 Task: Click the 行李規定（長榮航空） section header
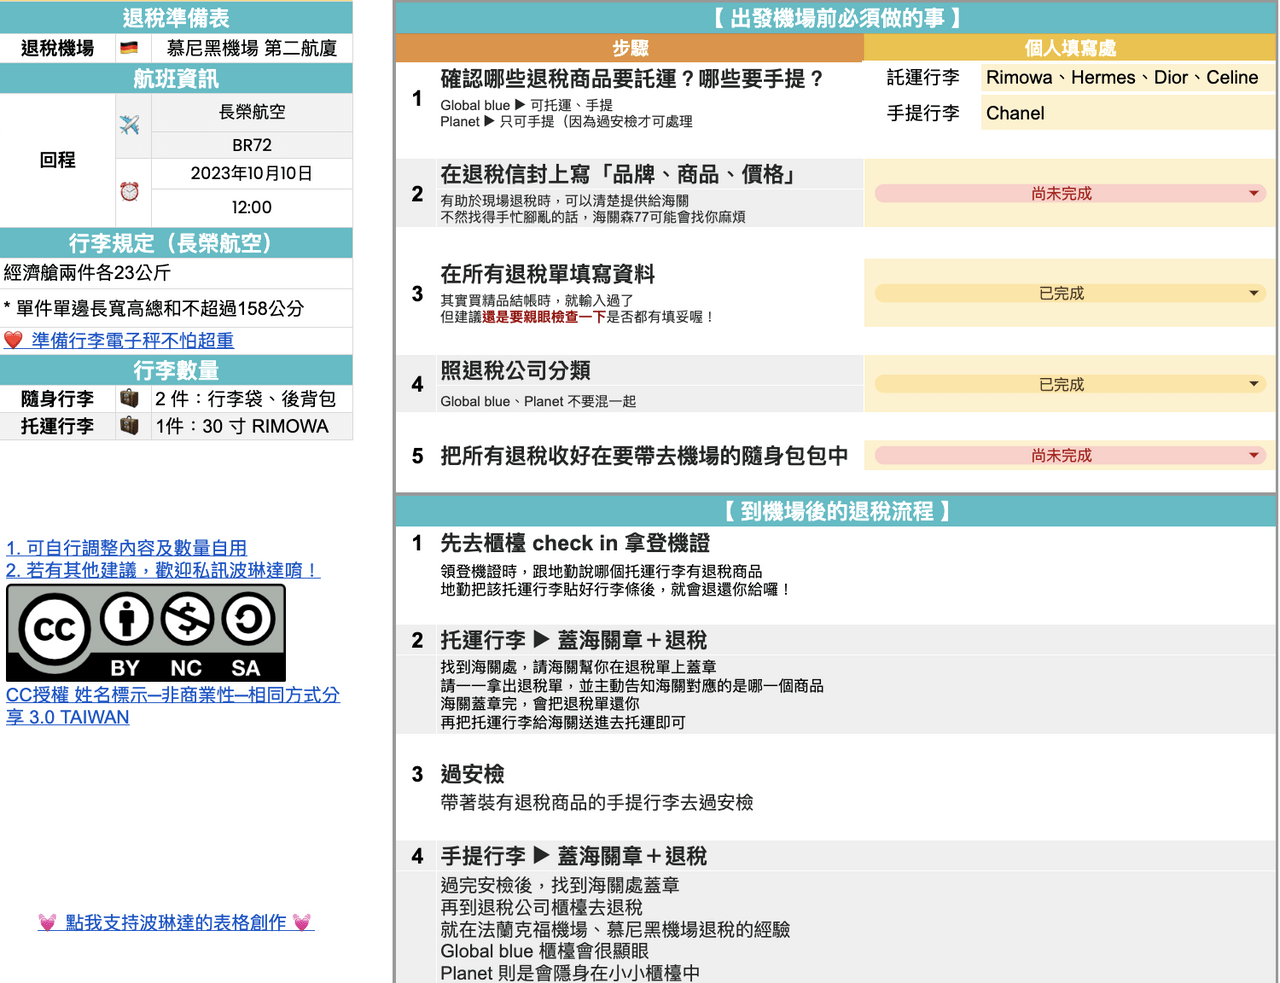pyautogui.click(x=176, y=243)
